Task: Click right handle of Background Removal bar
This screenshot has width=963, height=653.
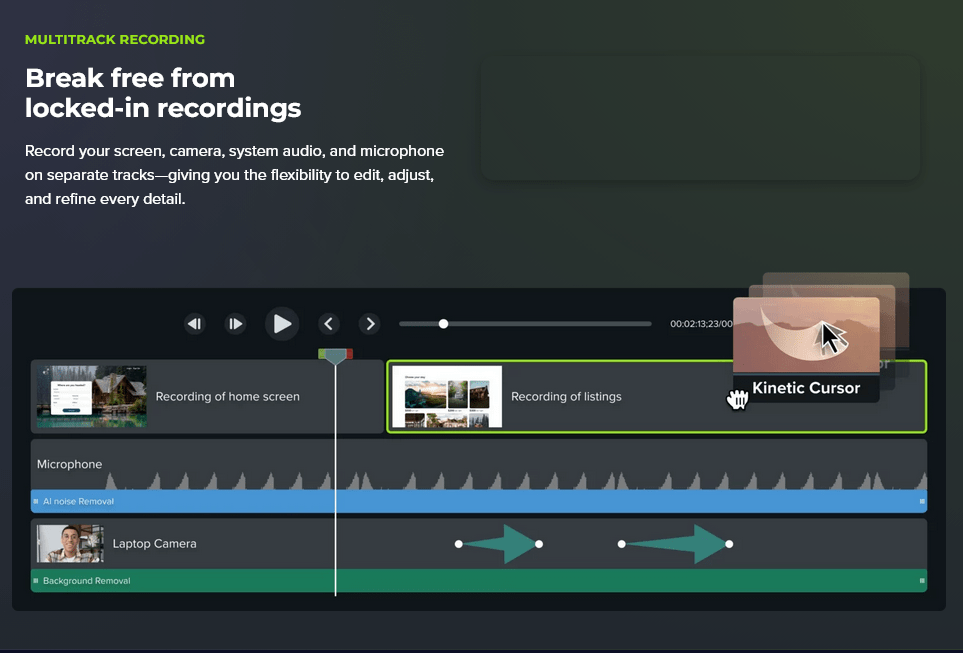Action: tap(922, 581)
